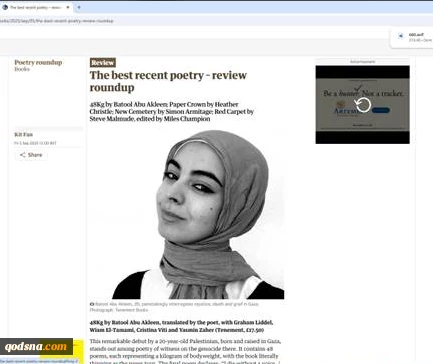This screenshot has height=364, width=433.
Task: Click the portrait photo of Batool Abu Akleen
Action: pyautogui.click(x=198, y=214)
